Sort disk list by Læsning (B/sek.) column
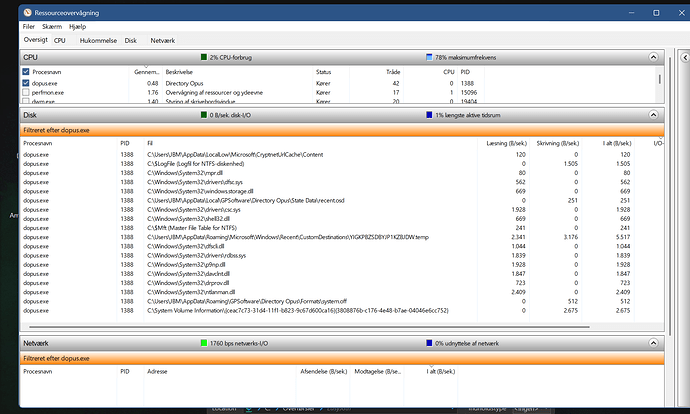Screen dimensions: 690x414 503,143
